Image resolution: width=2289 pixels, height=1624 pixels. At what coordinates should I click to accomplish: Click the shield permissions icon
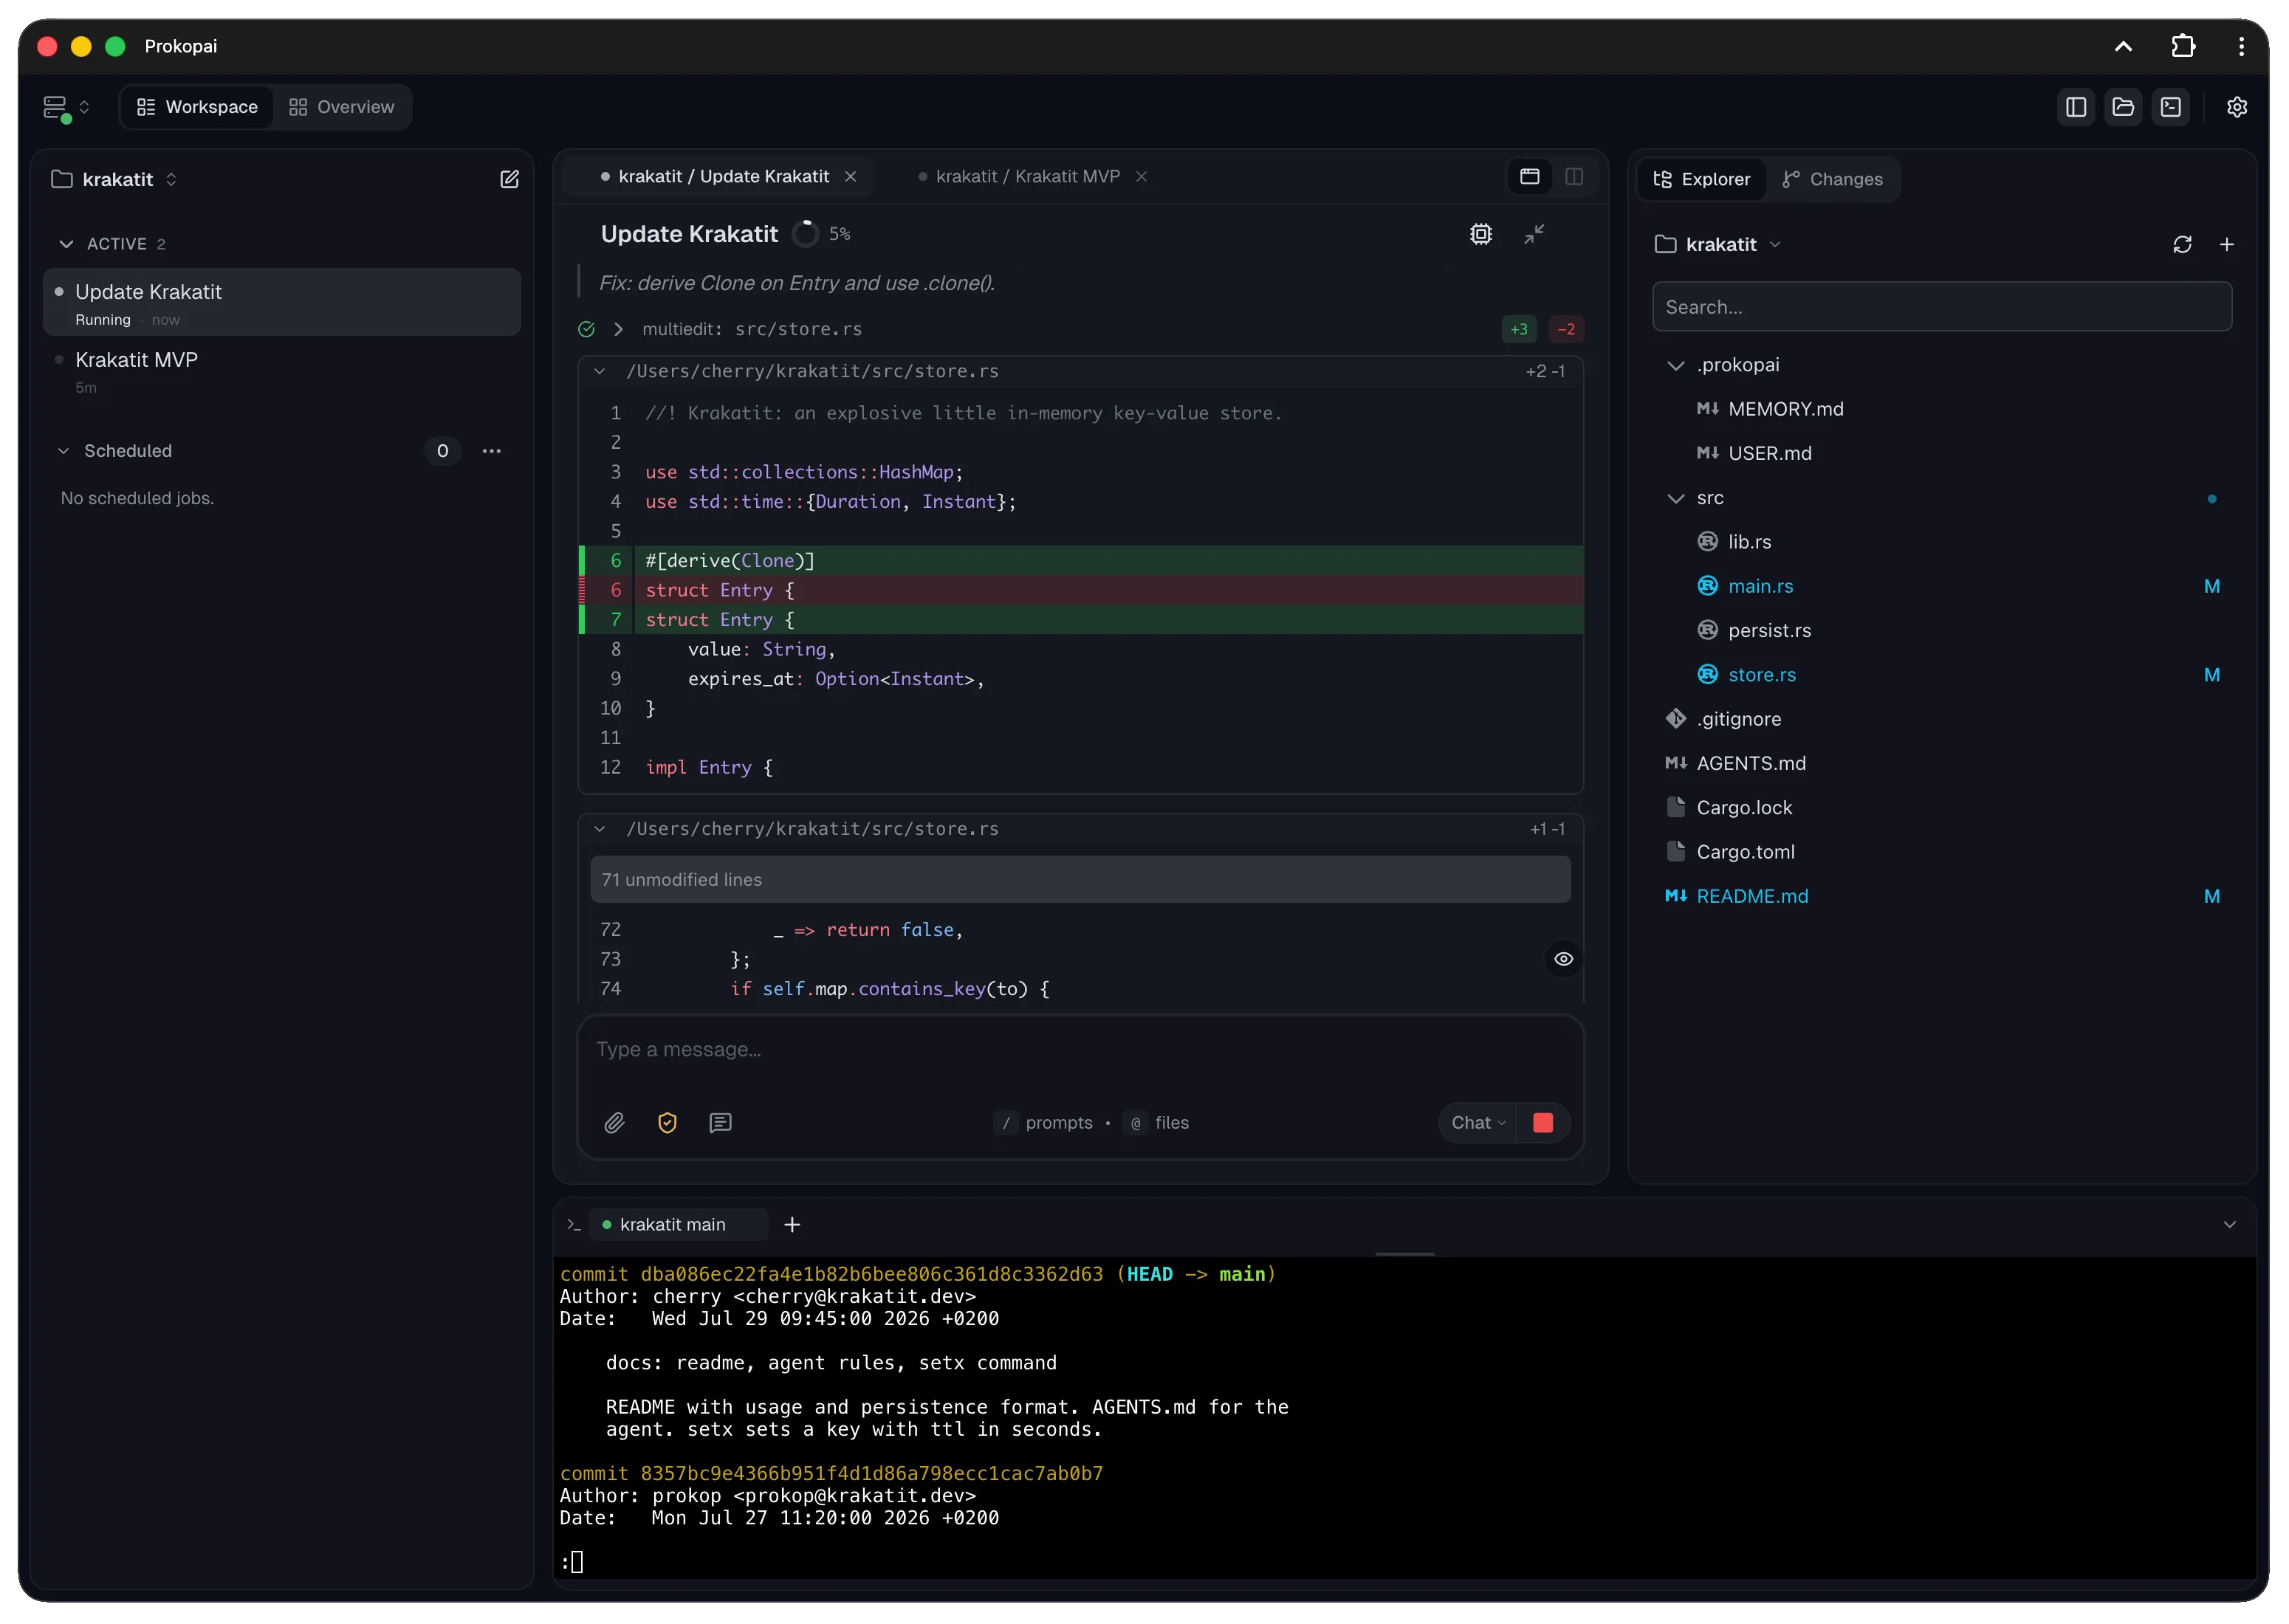[667, 1123]
